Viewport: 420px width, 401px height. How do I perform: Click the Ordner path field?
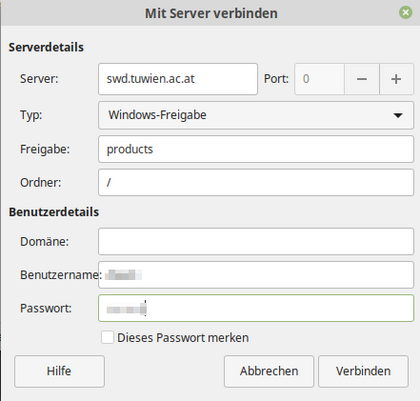pyautogui.click(x=256, y=182)
